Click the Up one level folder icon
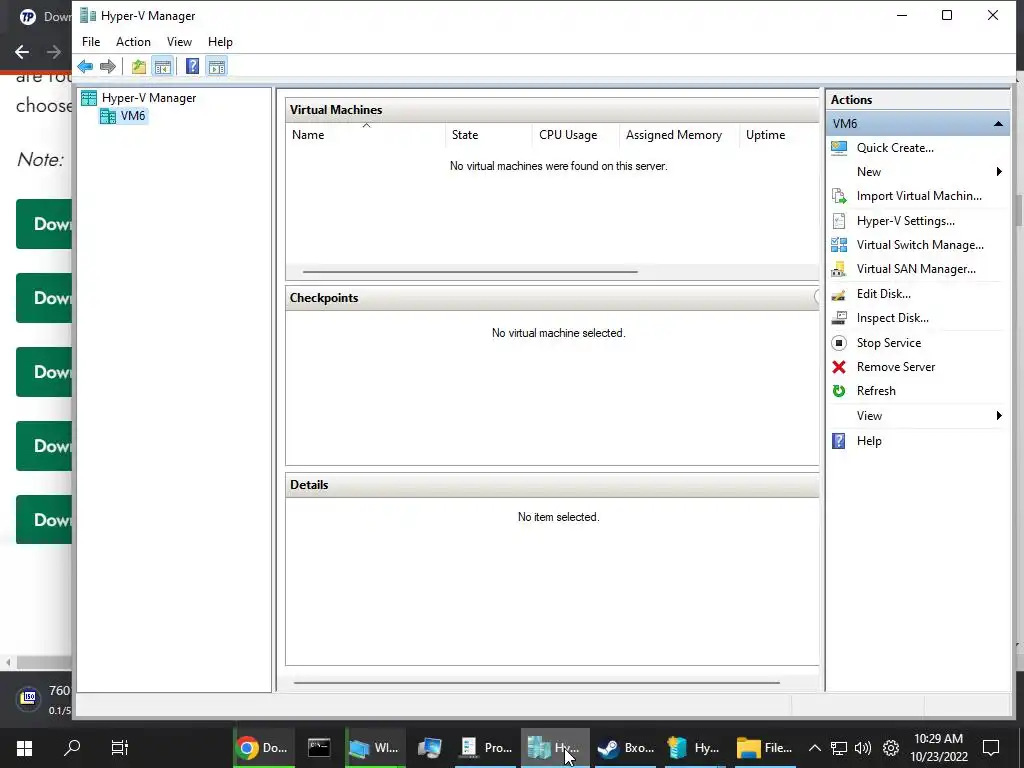 [x=138, y=67]
